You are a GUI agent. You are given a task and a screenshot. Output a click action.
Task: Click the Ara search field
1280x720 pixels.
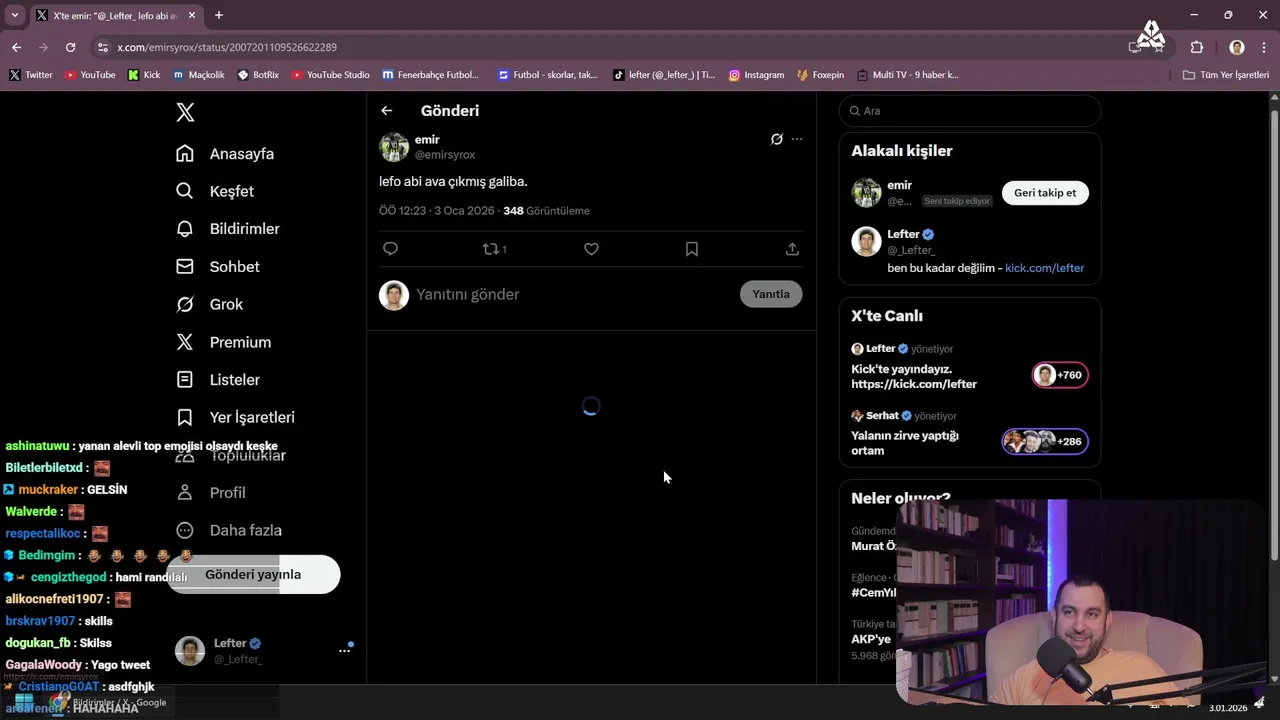coord(970,111)
